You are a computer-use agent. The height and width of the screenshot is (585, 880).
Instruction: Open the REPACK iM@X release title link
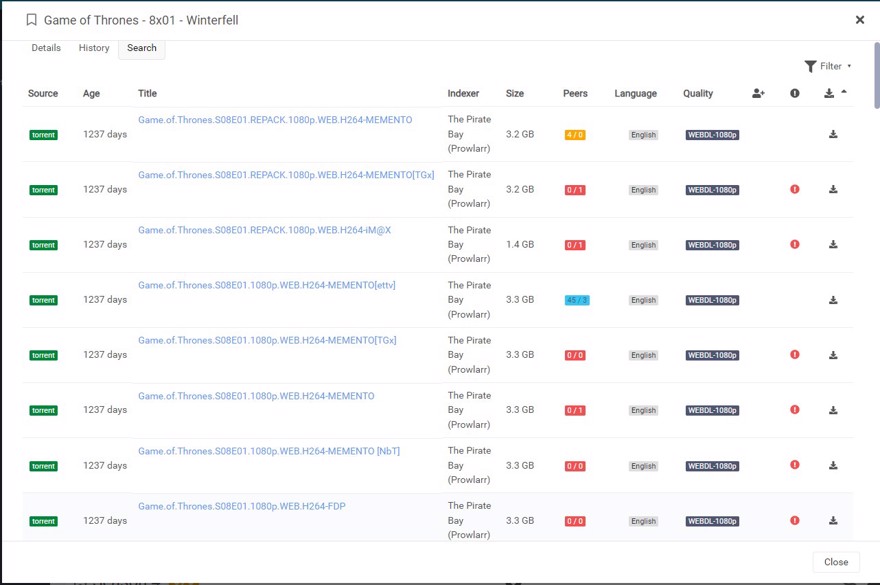click(264, 230)
